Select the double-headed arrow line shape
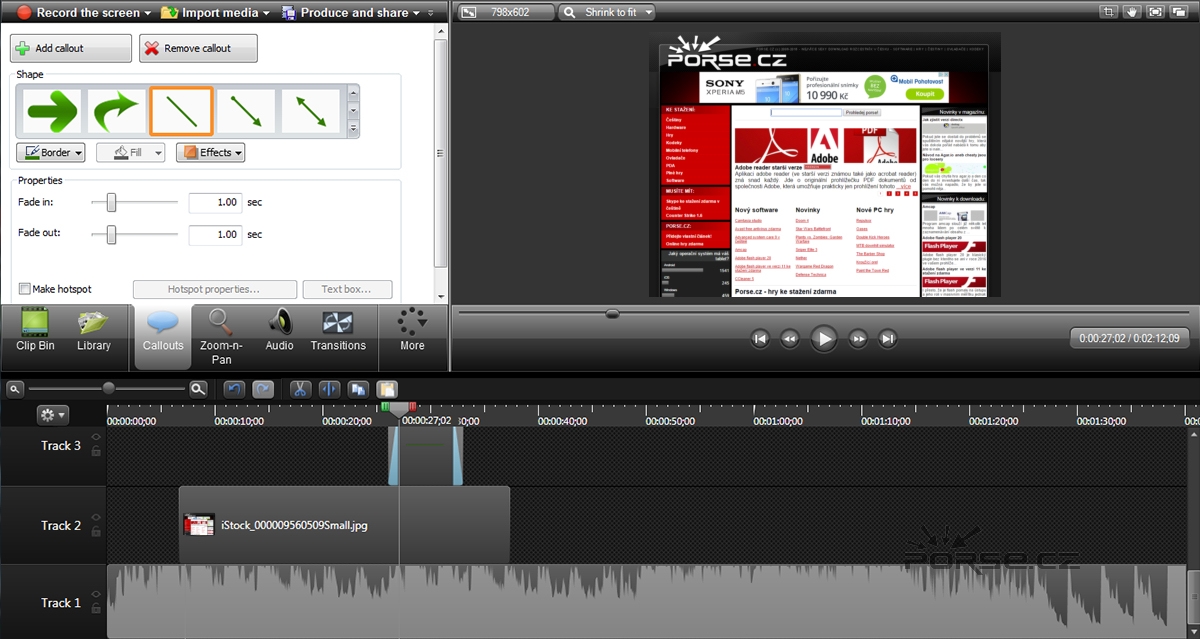The height and width of the screenshot is (639, 1200). pos(311,111)
